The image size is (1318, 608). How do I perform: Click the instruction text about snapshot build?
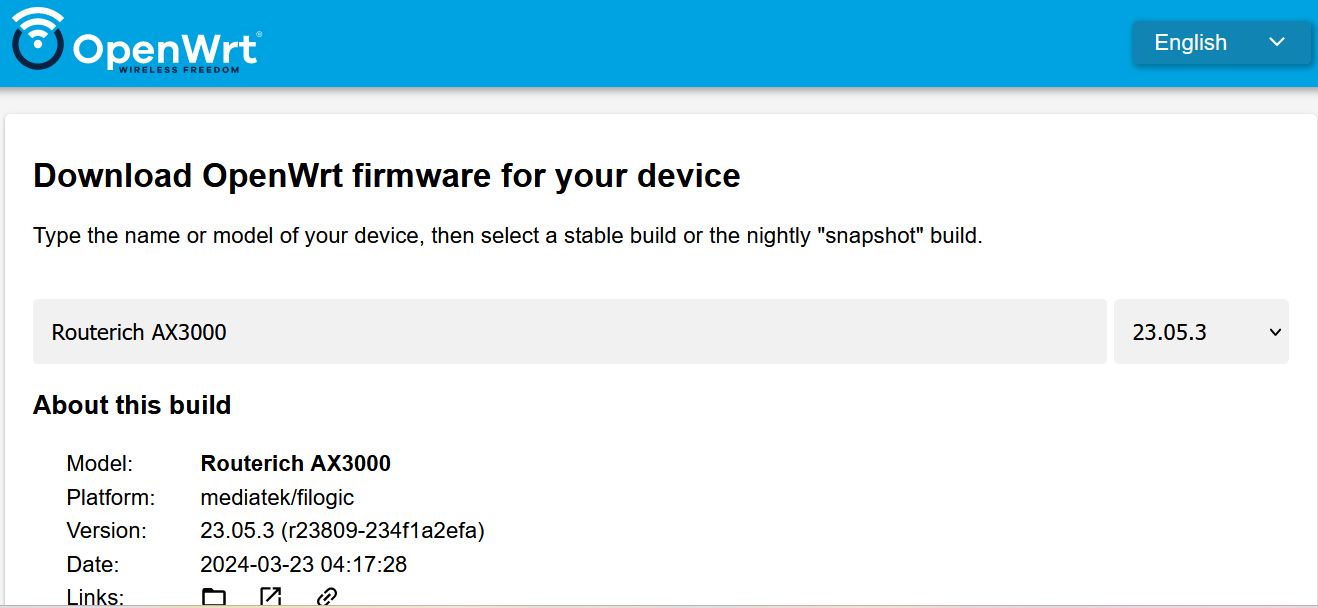pos(508,237)
